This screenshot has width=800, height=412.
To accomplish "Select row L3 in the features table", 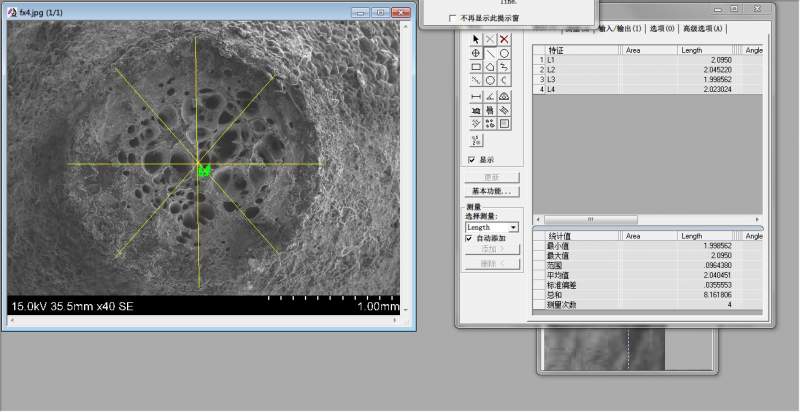I will (648, 79).
